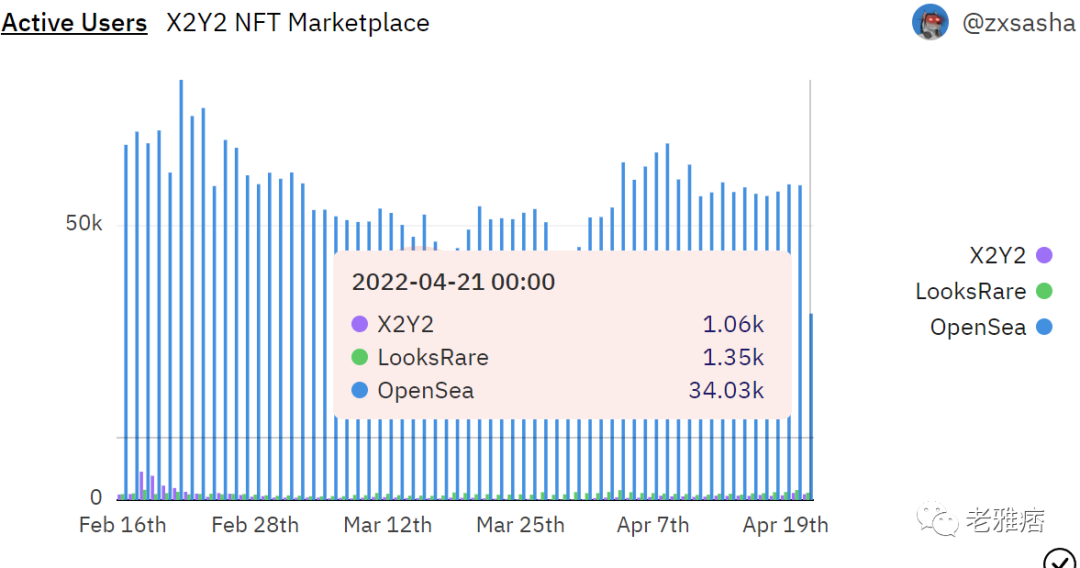This screenshot has width=1080, height=568.
Task: Click the Apr 7th x-axis label
Action: 652,525
